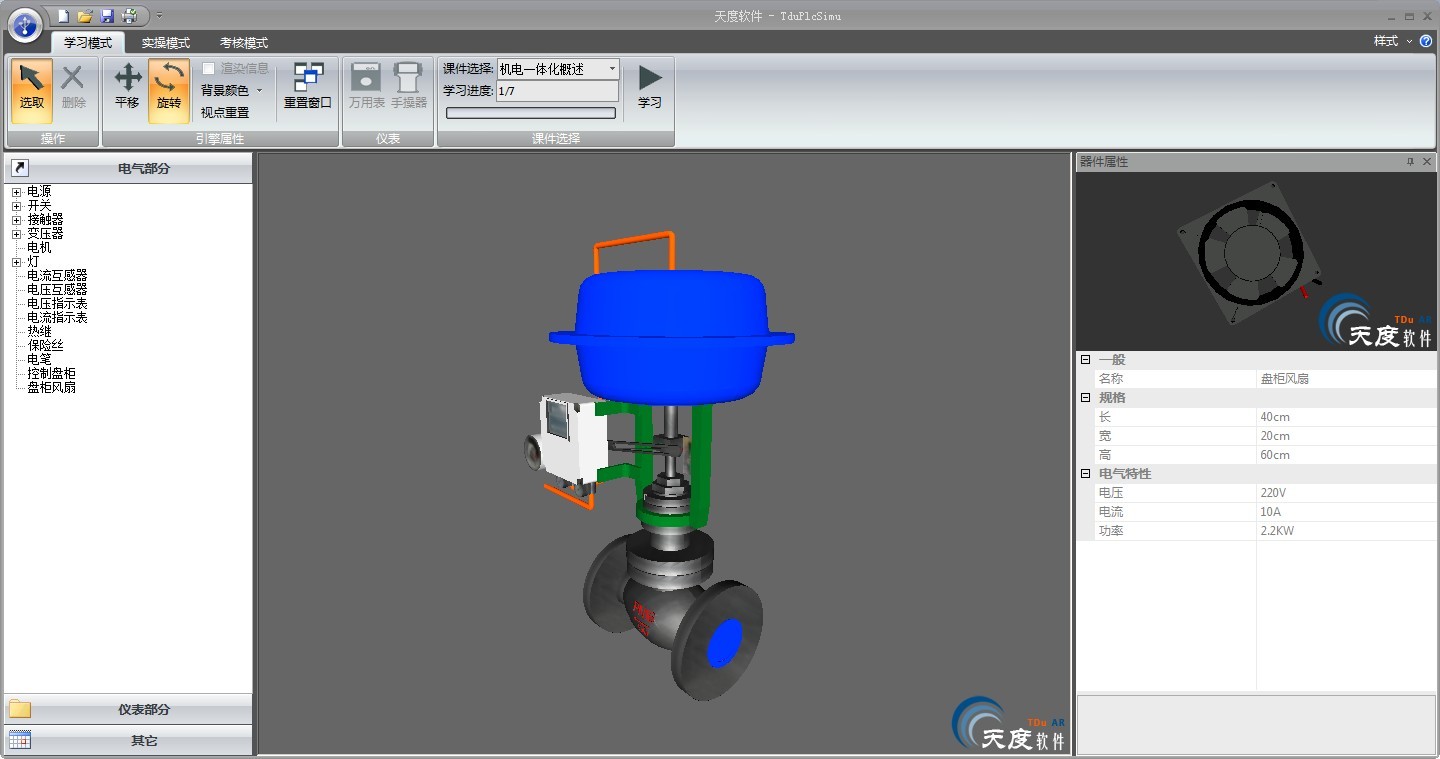Switch to the 考核模式 tab
This screenshot has width=1440, height=759.
point(244,43)
